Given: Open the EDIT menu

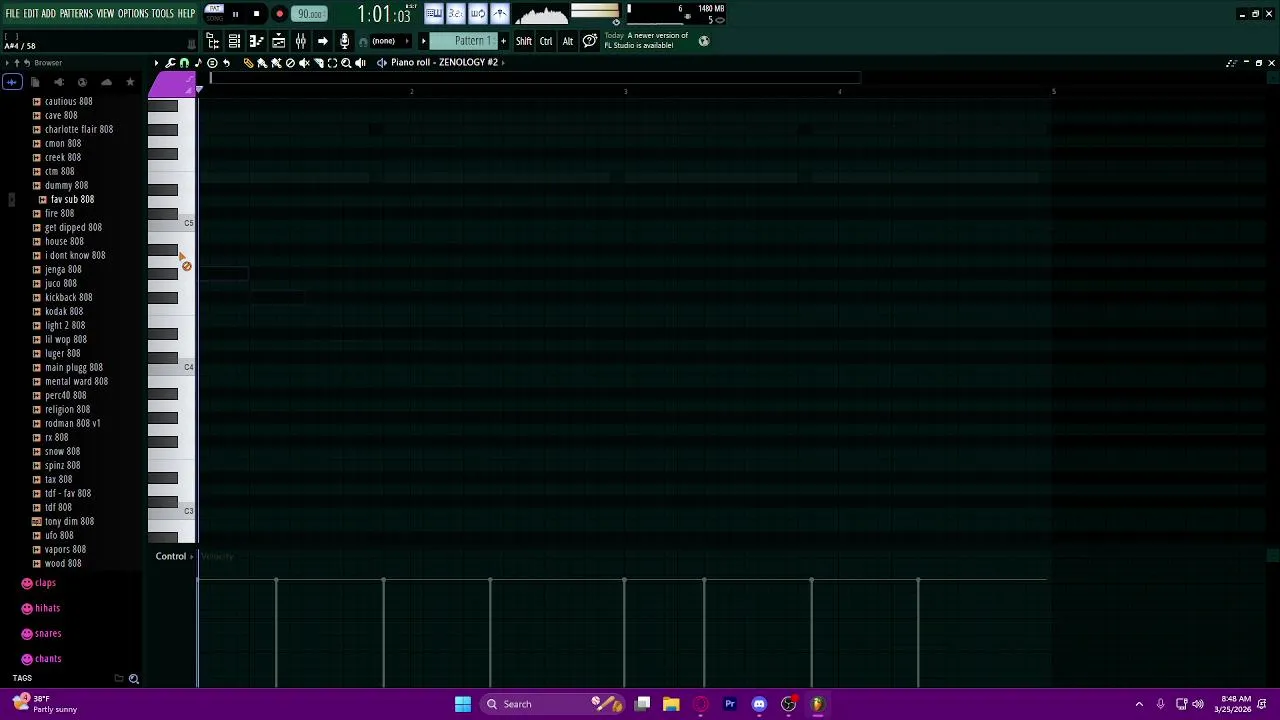Looking at the screenshot, I should click(31, 13).
